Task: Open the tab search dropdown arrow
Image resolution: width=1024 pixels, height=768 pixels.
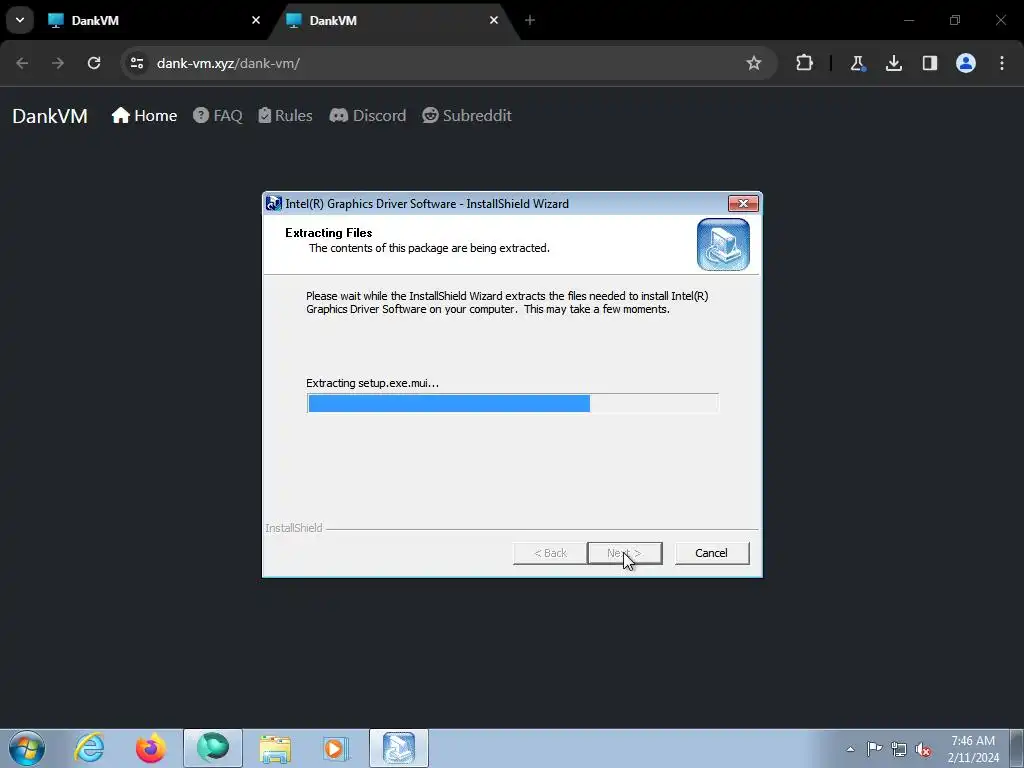Action: pos(20,20)
